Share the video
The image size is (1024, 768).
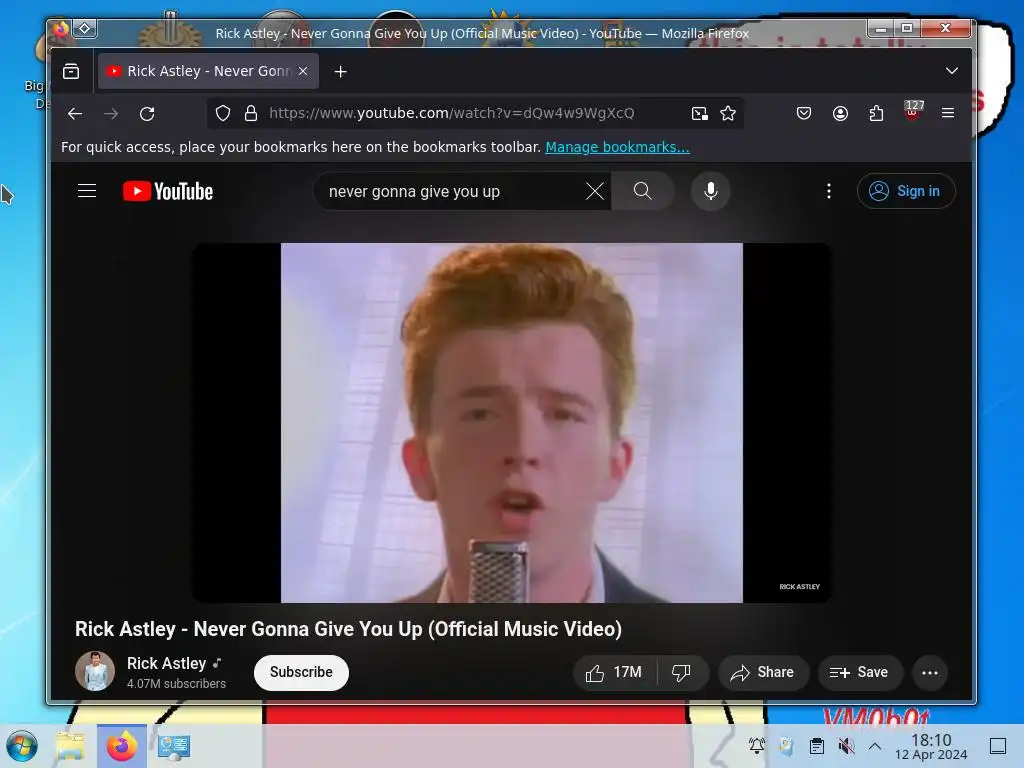click(763, 673)
